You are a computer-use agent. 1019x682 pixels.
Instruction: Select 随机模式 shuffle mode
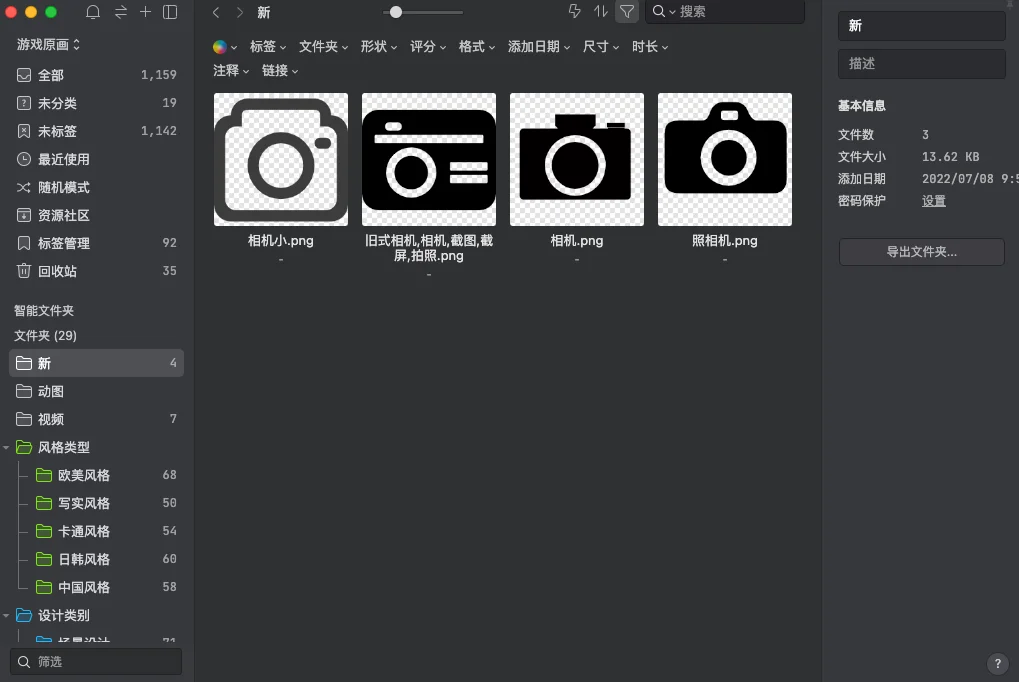[63, 187]
